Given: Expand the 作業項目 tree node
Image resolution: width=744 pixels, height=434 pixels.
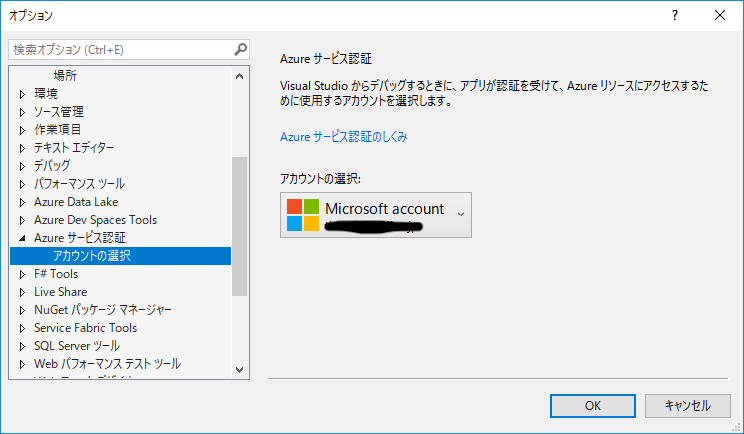Looking at the screenshot, I should coord(22,130).
